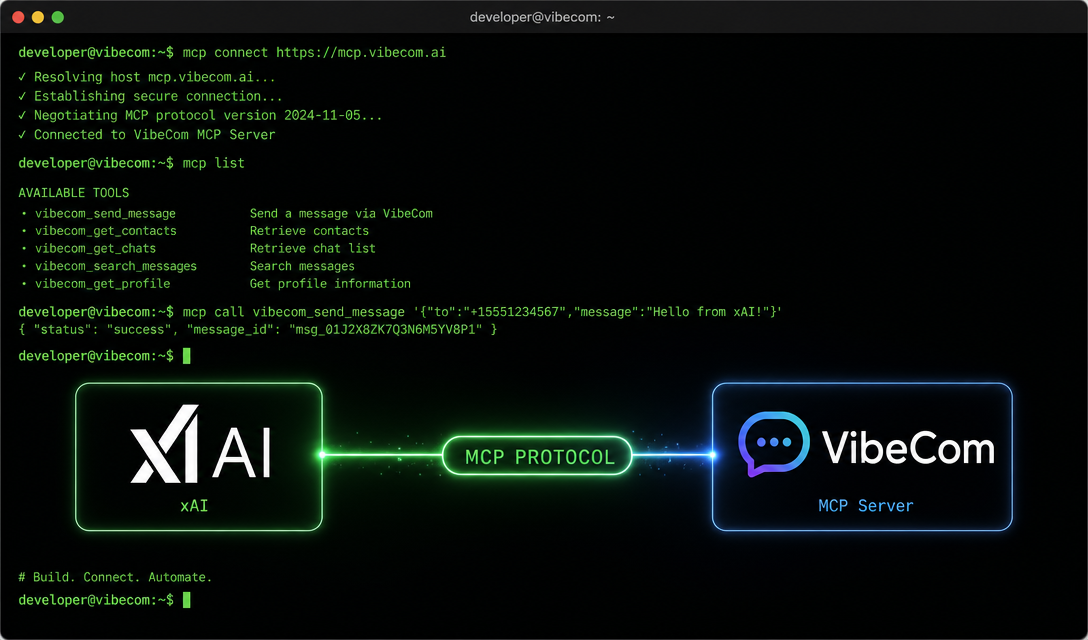1088x640 pixels.
Task: Close the terminal with the red button
Action: [19, 17]
